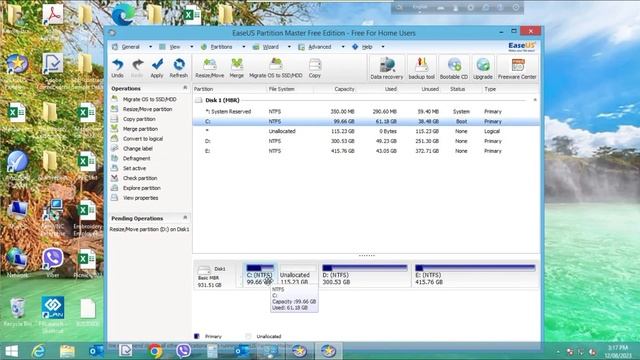Expand the Wizard dropdown arrow

click(289, 47)
